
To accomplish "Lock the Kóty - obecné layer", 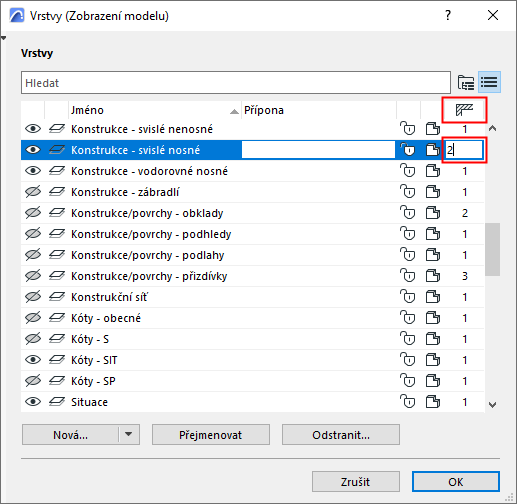I will (x=408, y=318).
